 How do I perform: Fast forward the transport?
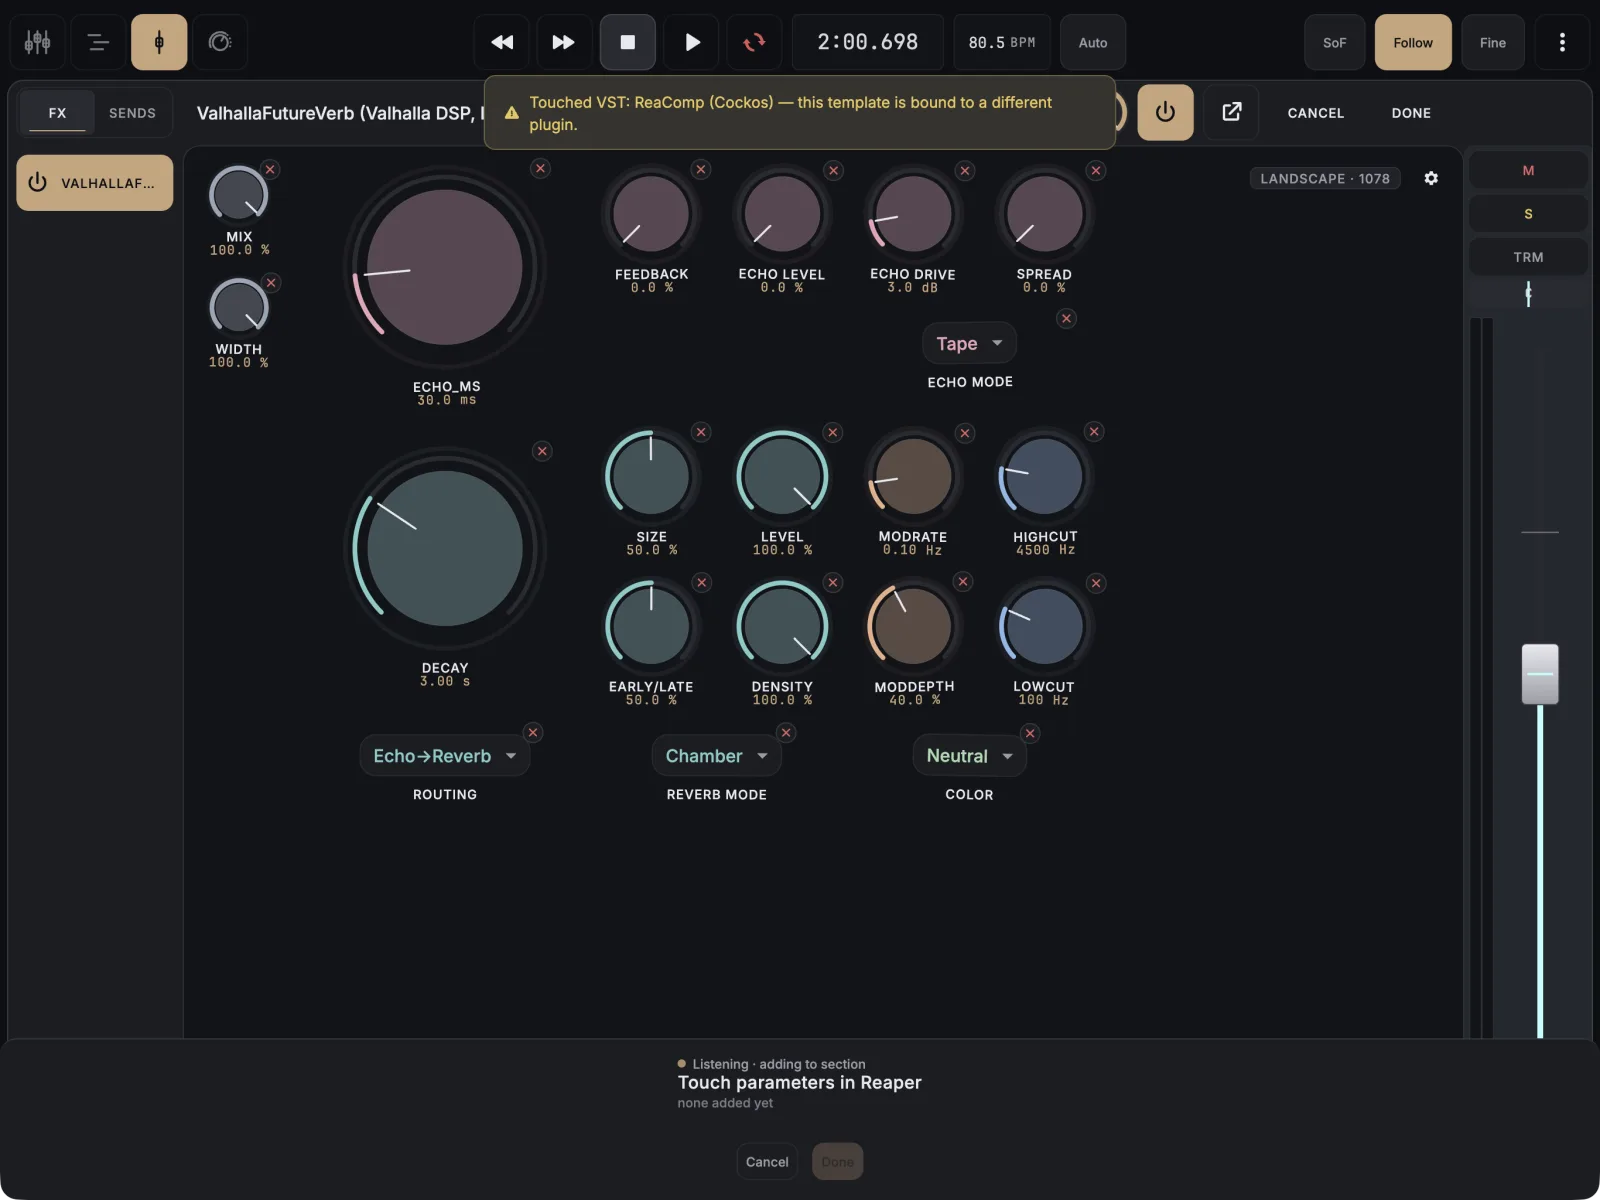point(564,42)
